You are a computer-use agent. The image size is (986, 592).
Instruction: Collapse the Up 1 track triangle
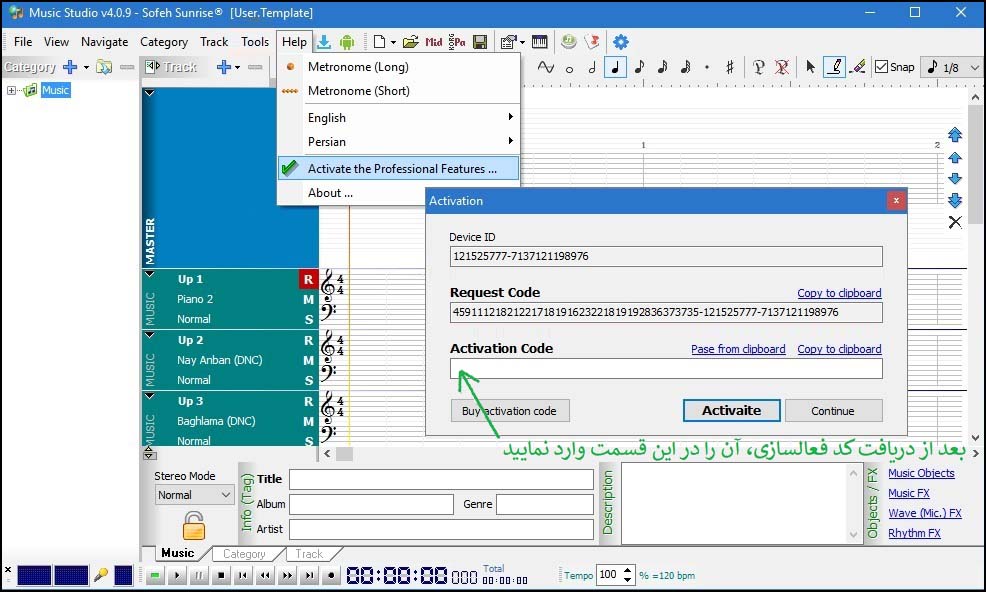click(150, 274)
